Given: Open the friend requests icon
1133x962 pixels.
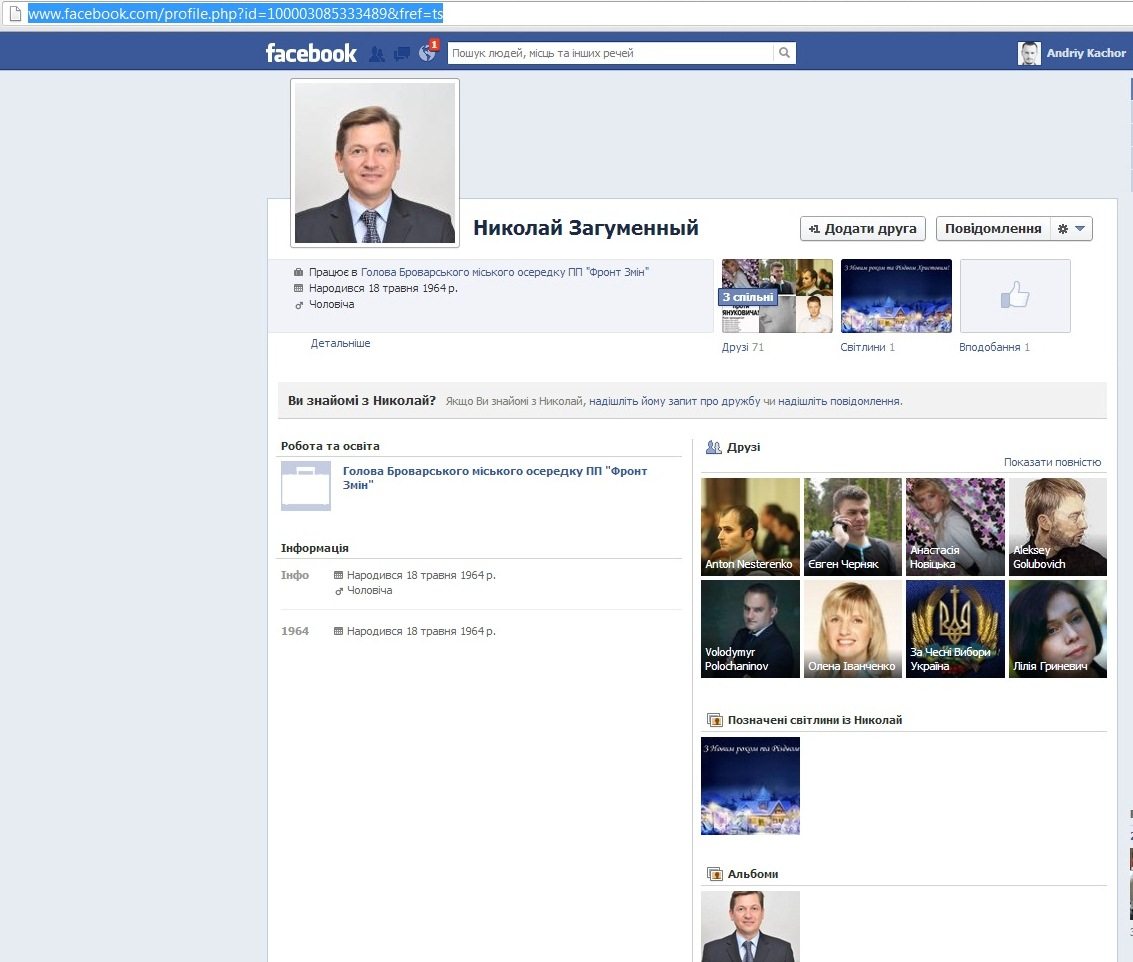Looking at the screenshot, I should 376,54.
